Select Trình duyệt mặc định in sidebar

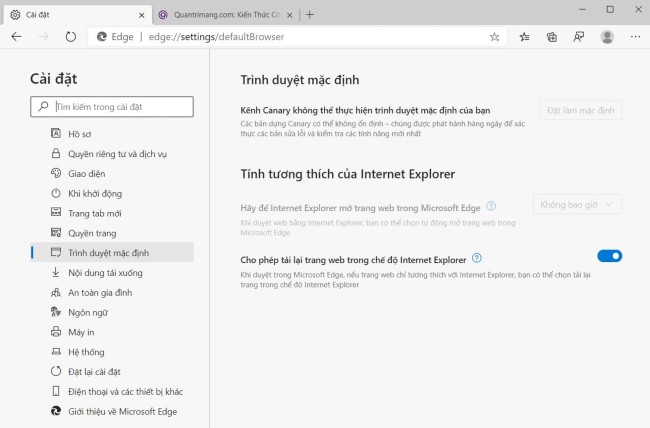112,253
